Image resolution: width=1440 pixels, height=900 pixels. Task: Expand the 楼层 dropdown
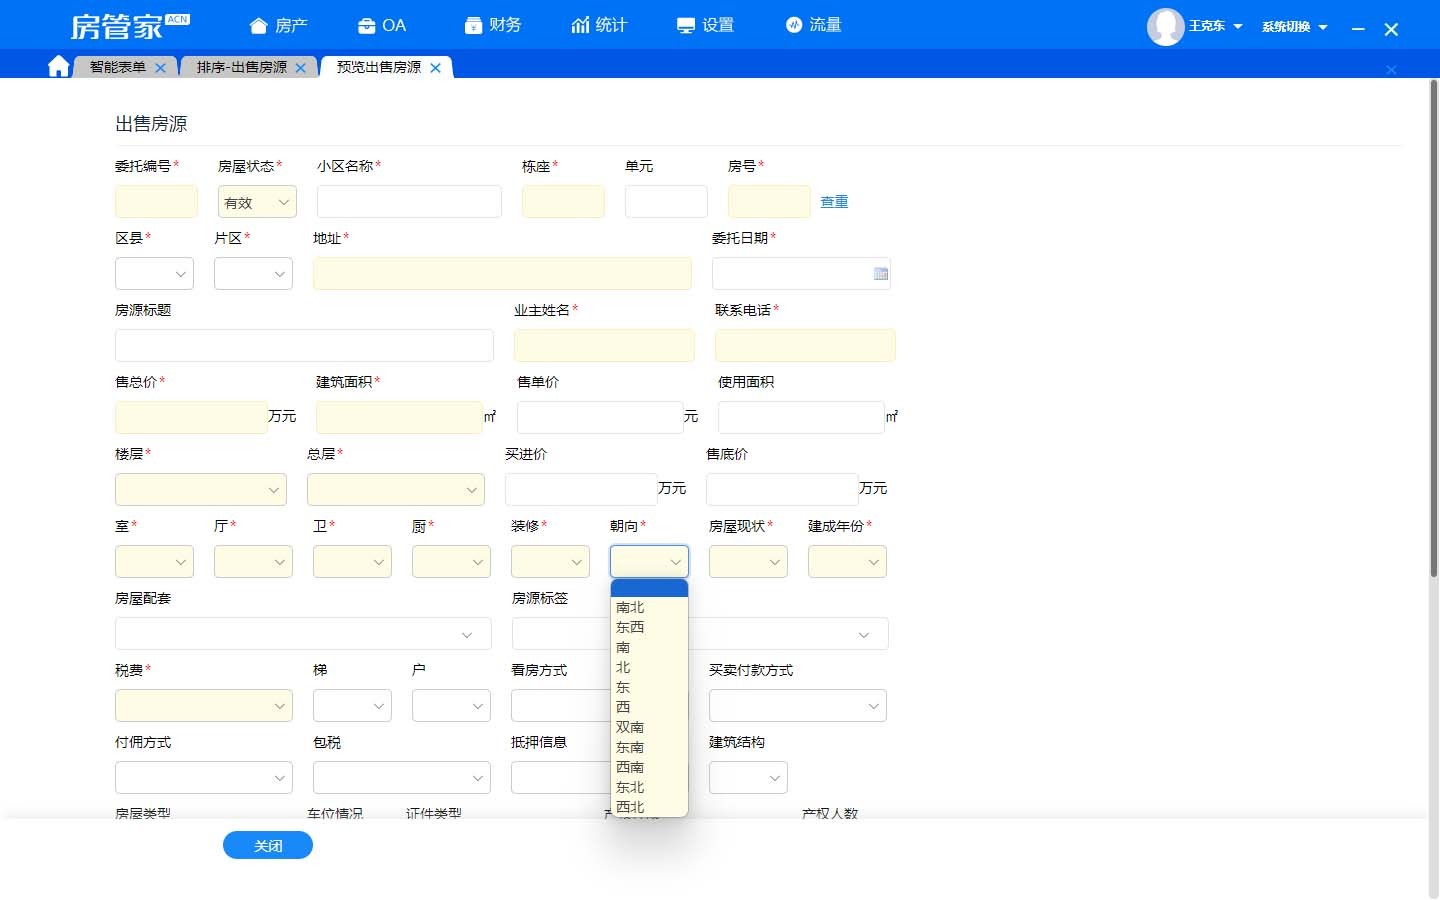(x=201, y=490)
